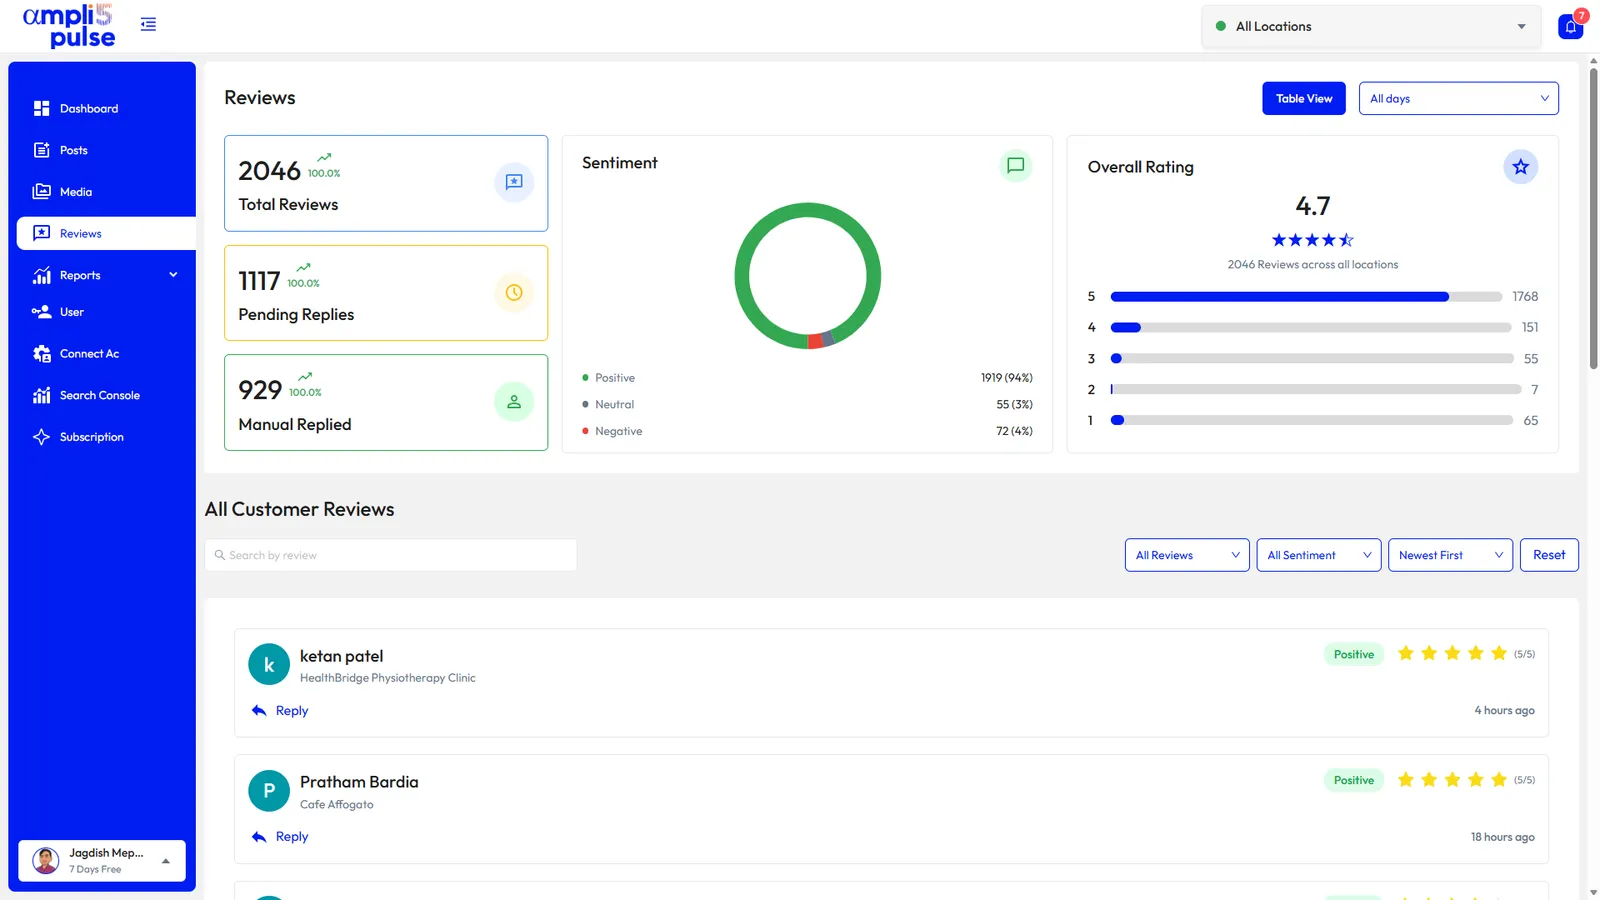Click the Search by review field

(x=391, y=555)
